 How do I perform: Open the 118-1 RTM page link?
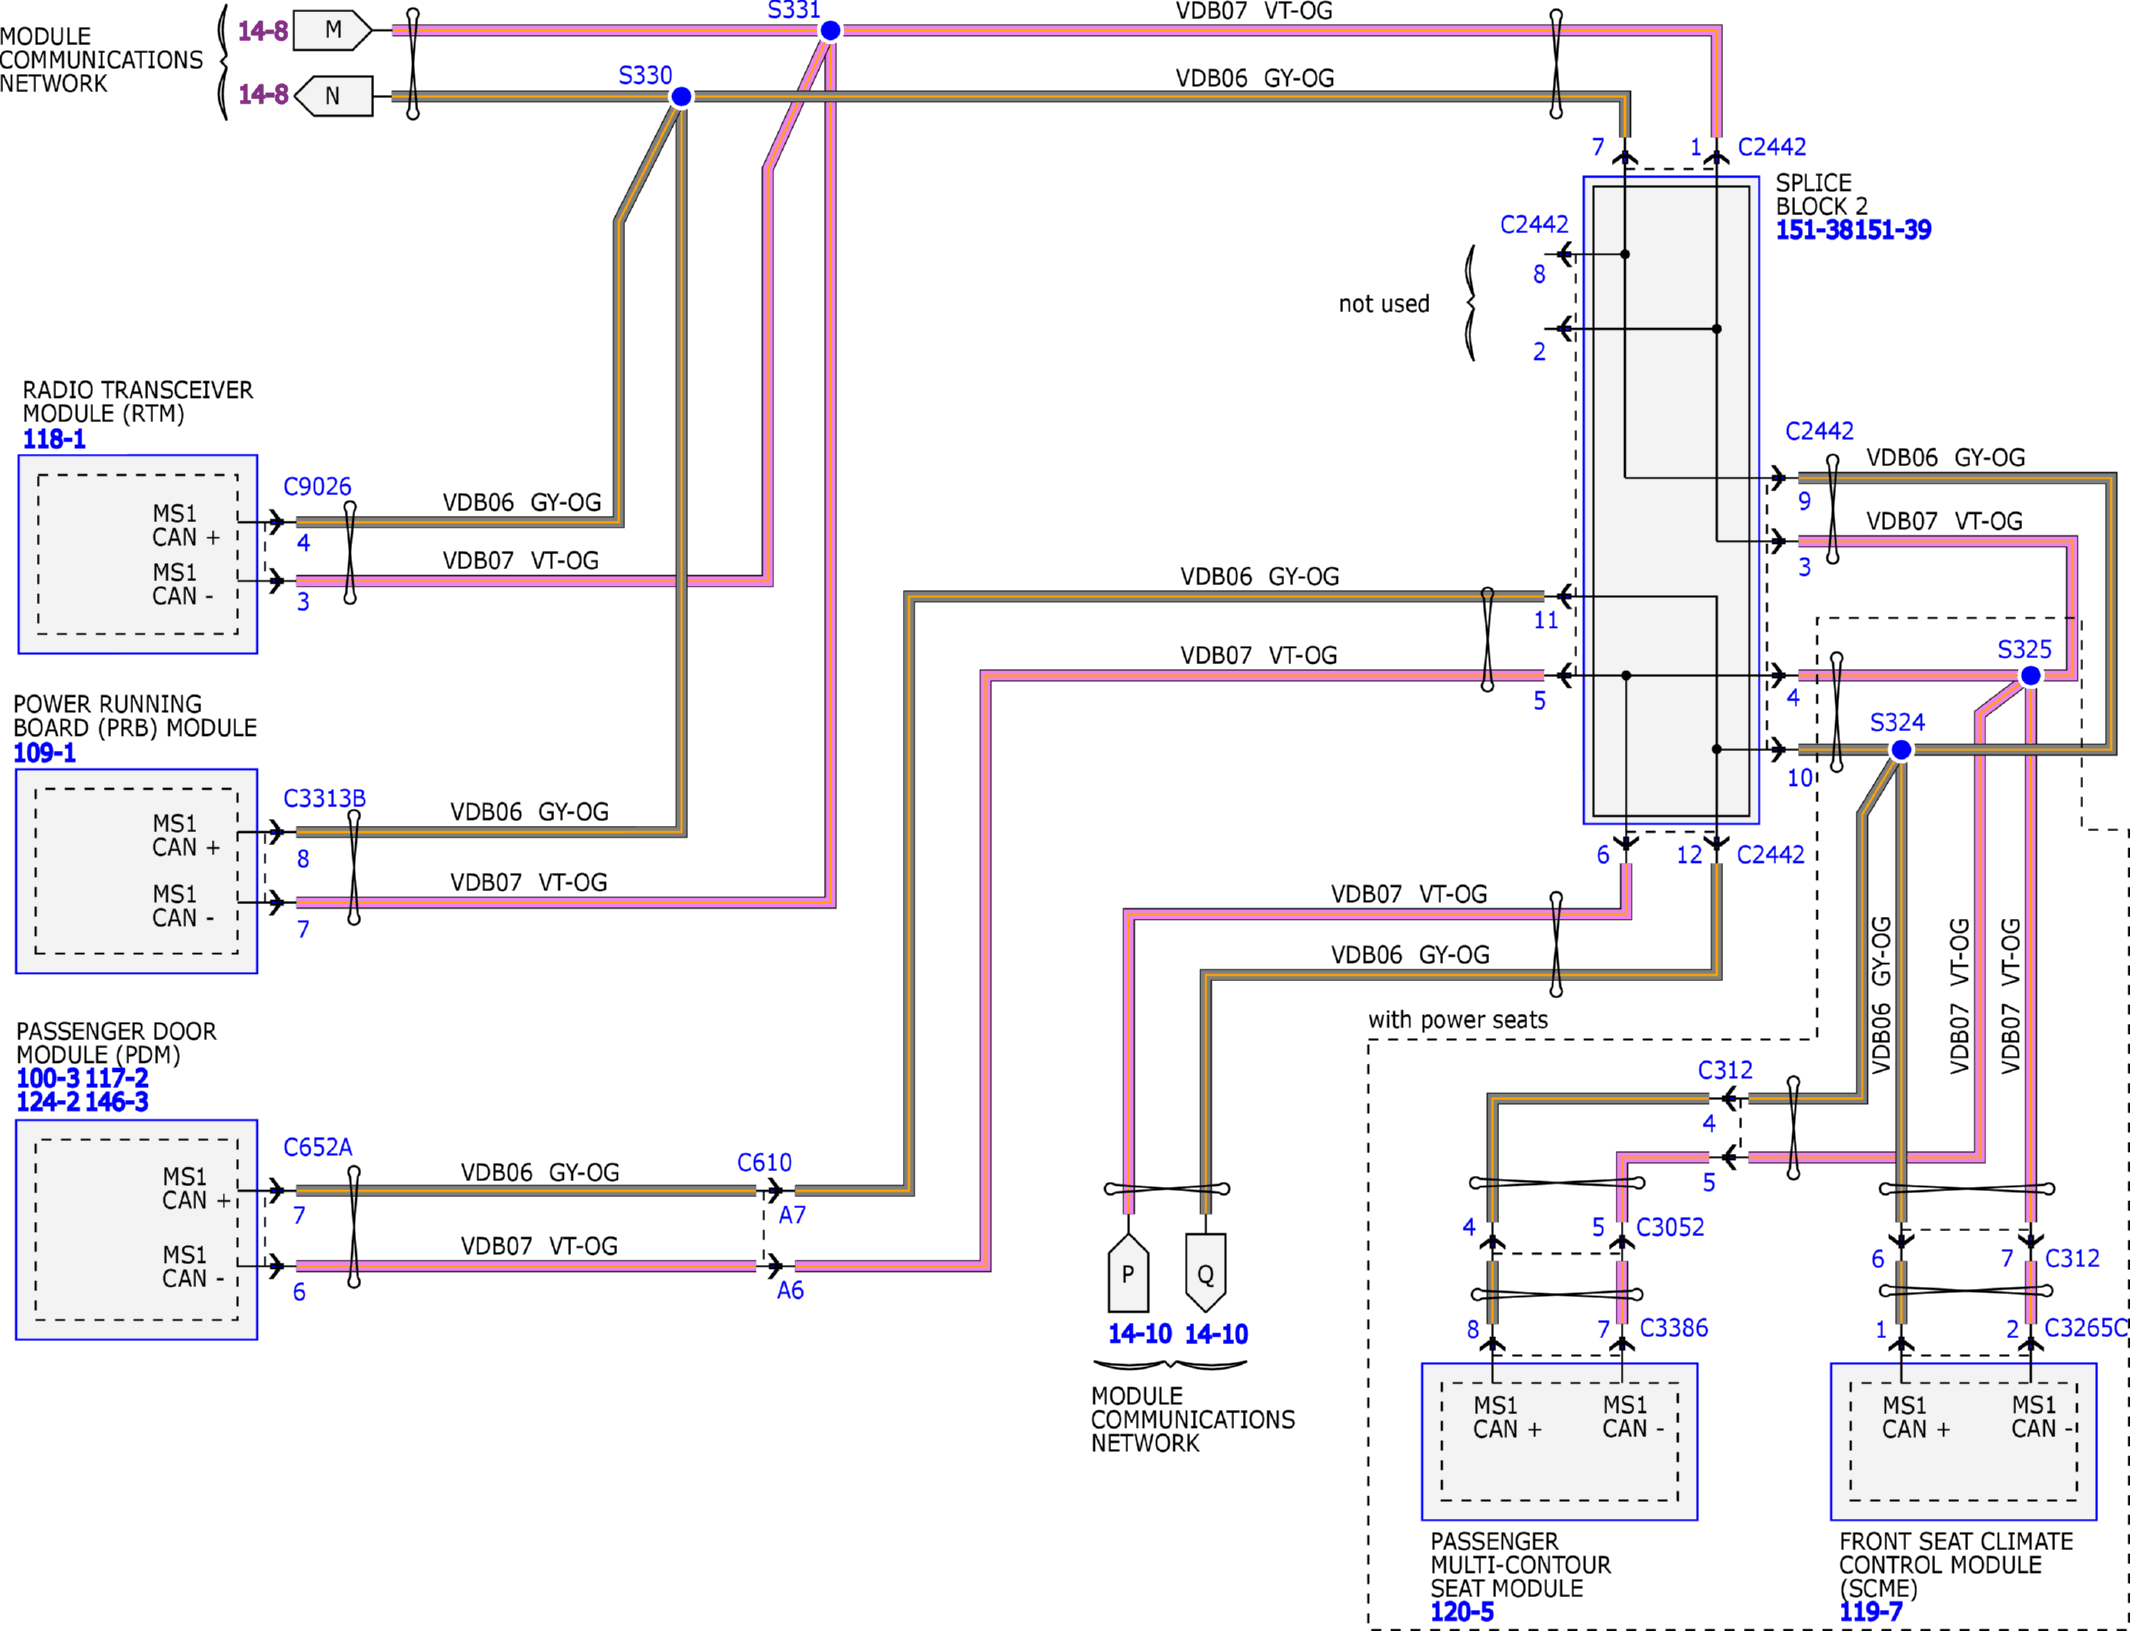54,439
